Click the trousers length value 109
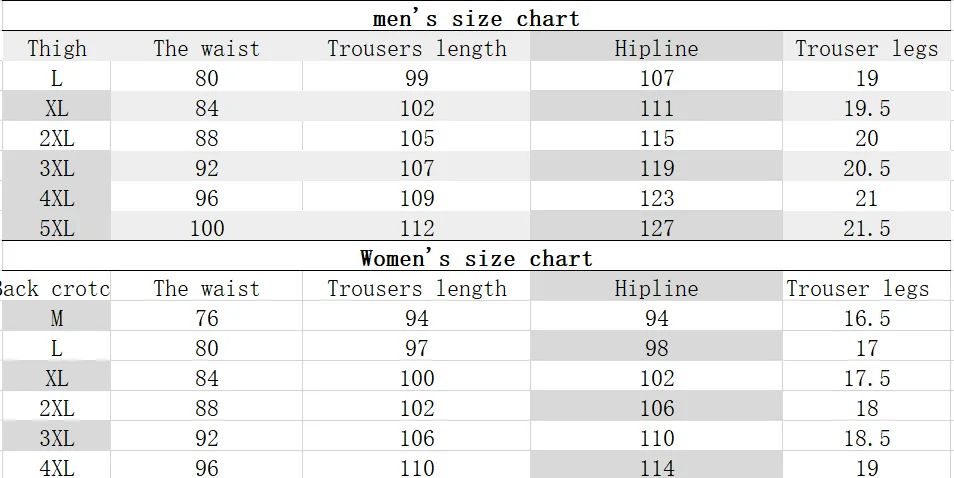 [x=417, y=198]
